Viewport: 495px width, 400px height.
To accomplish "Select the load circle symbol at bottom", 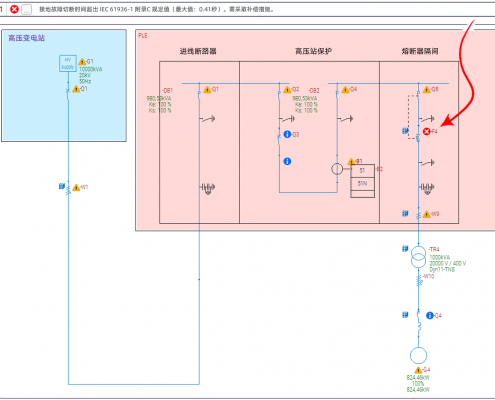I will coord(418,355).
